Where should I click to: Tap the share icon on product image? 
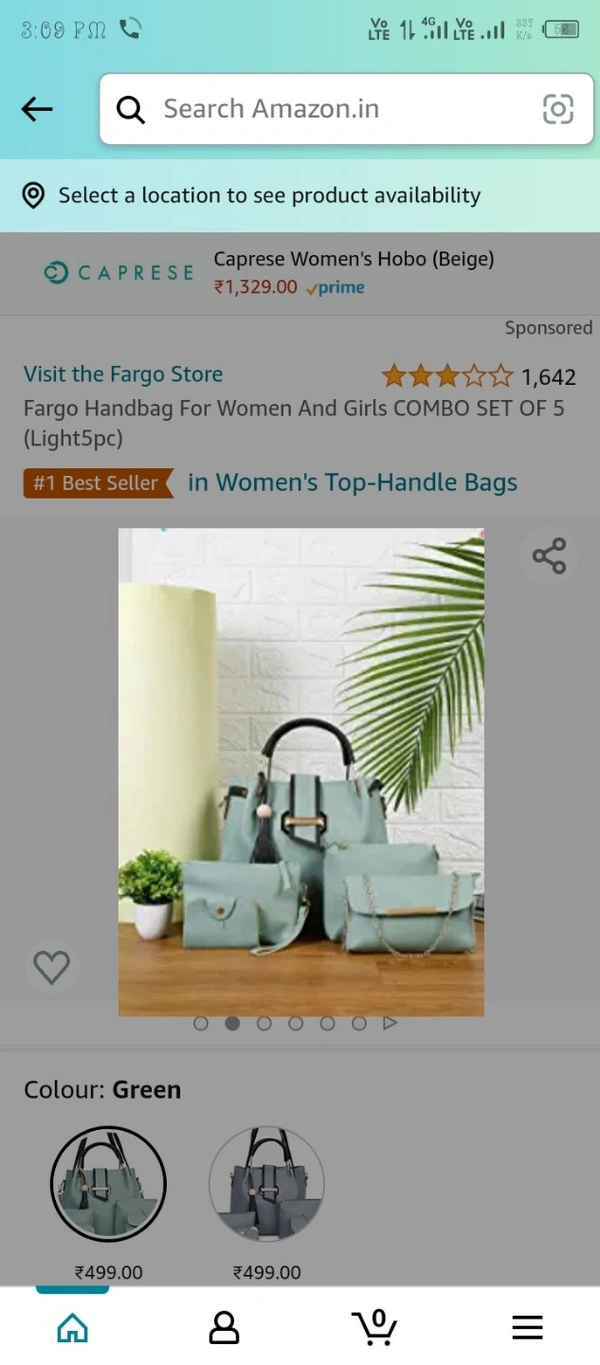click(549, 556)
